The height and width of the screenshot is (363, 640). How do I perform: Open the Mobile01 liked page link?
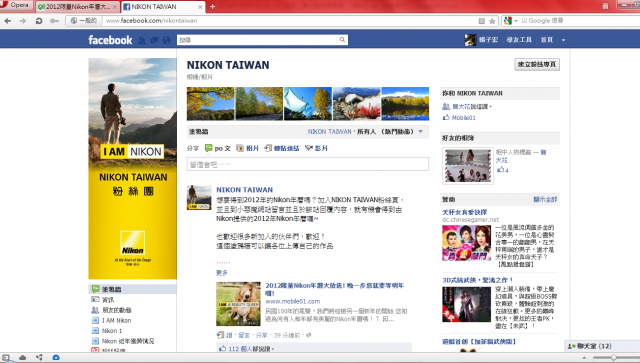[464, 118]
